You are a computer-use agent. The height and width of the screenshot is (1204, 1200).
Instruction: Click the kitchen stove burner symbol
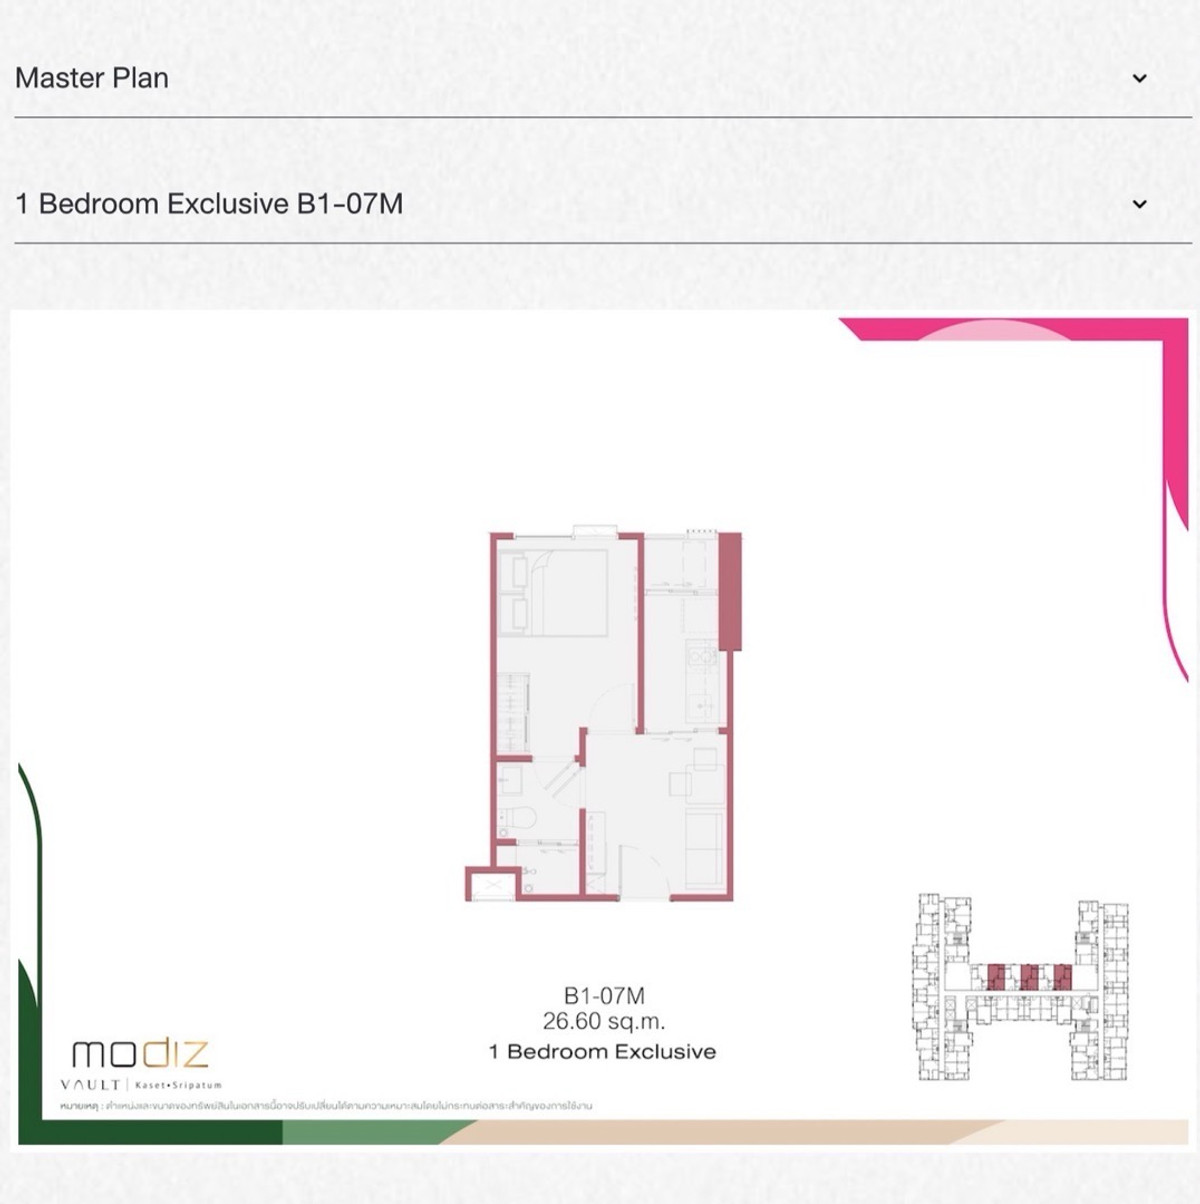click(x=703, y=657)
